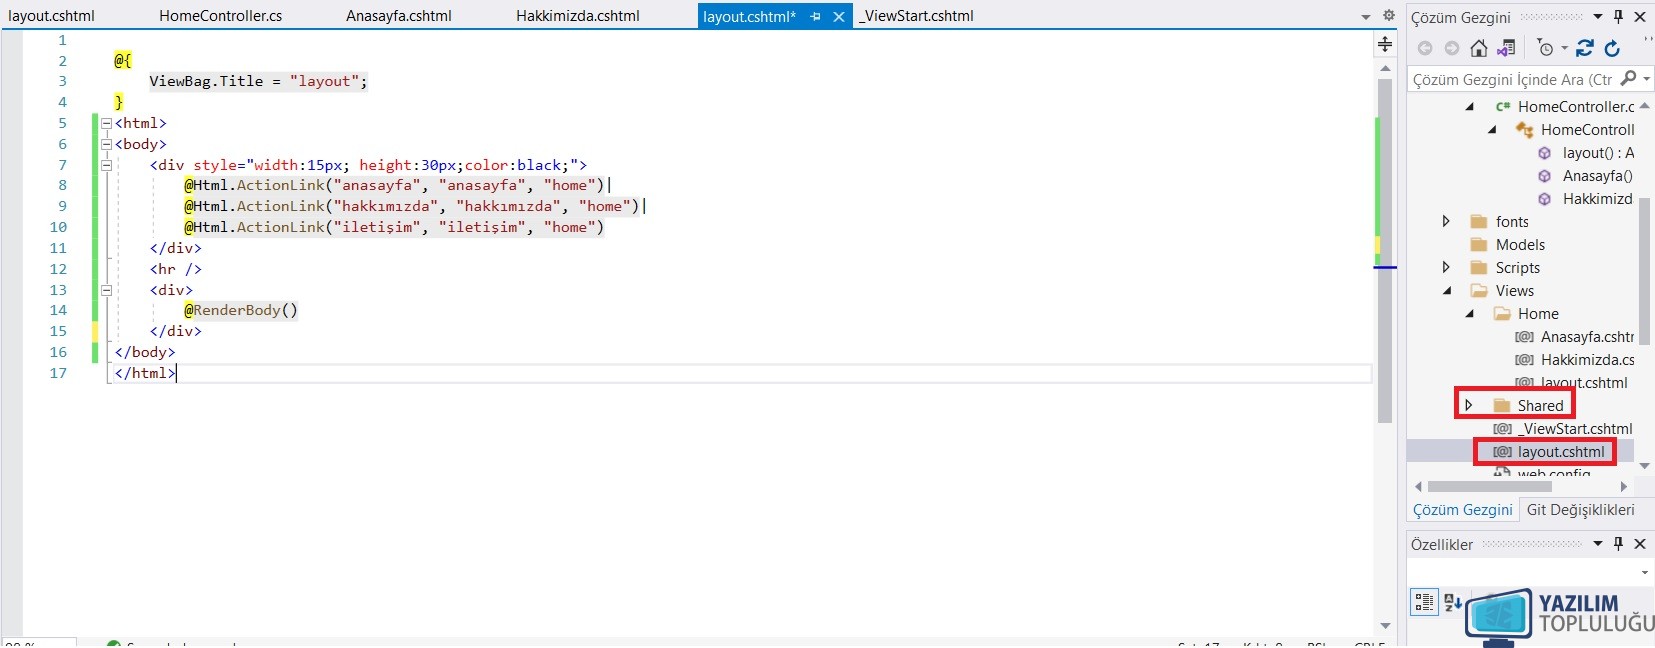Collapse the Views folder
Screen dimensions: 1655x648
pos(1447,291)
